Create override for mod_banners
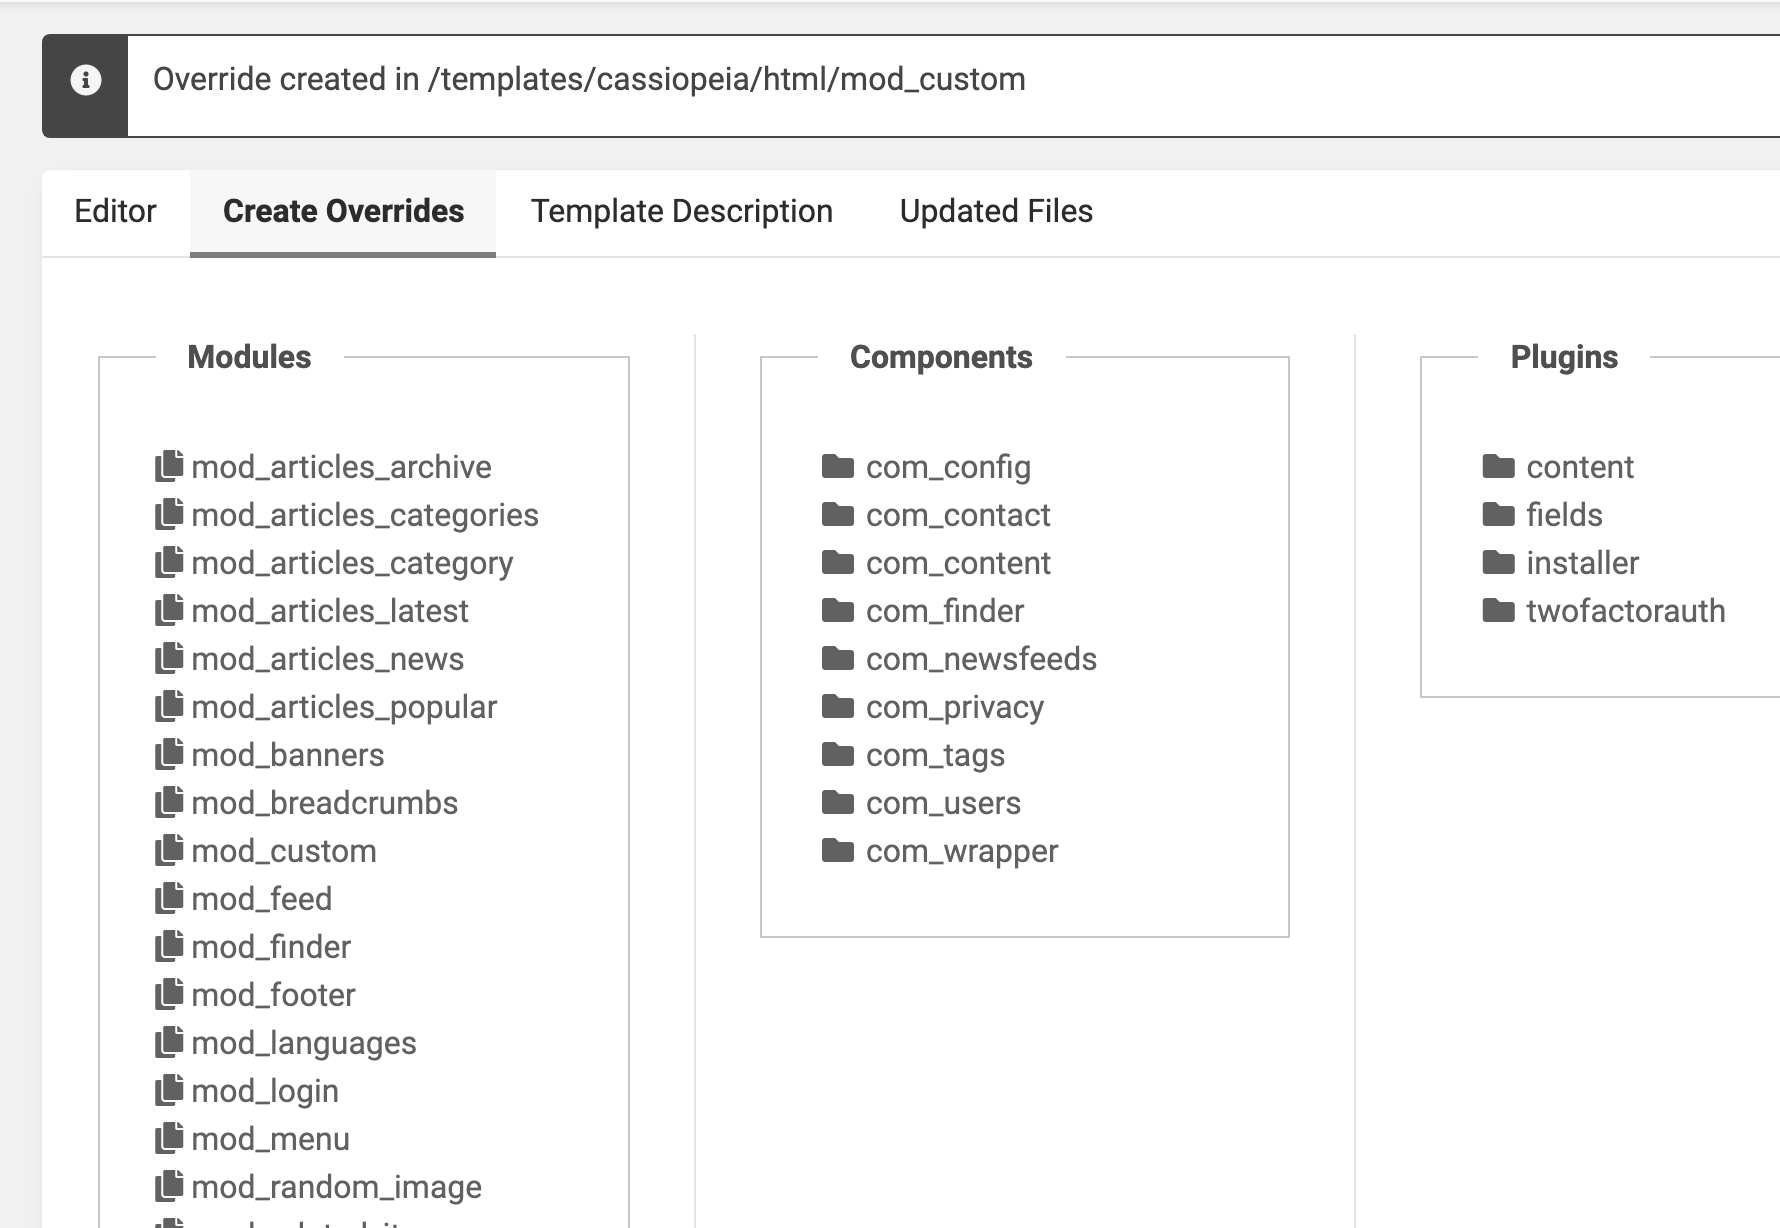Image resolution: width=1780 pixels, height=1228 pixels. pos(288,755)
